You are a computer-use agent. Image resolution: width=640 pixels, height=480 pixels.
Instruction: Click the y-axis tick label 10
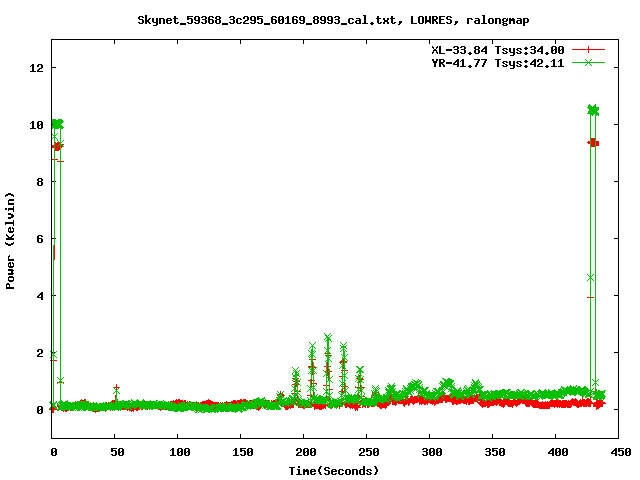pyautogui.click(x=37, y=125)
